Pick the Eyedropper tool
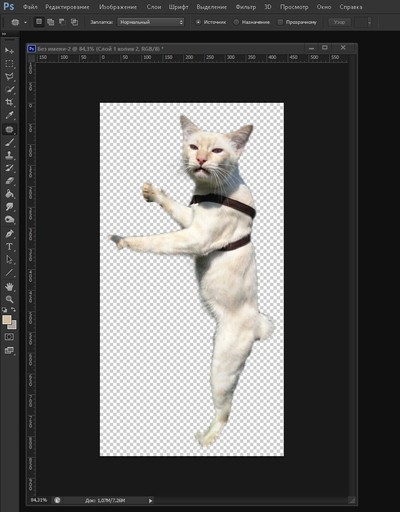Screen dimensions: 400x512 [9, 115]
